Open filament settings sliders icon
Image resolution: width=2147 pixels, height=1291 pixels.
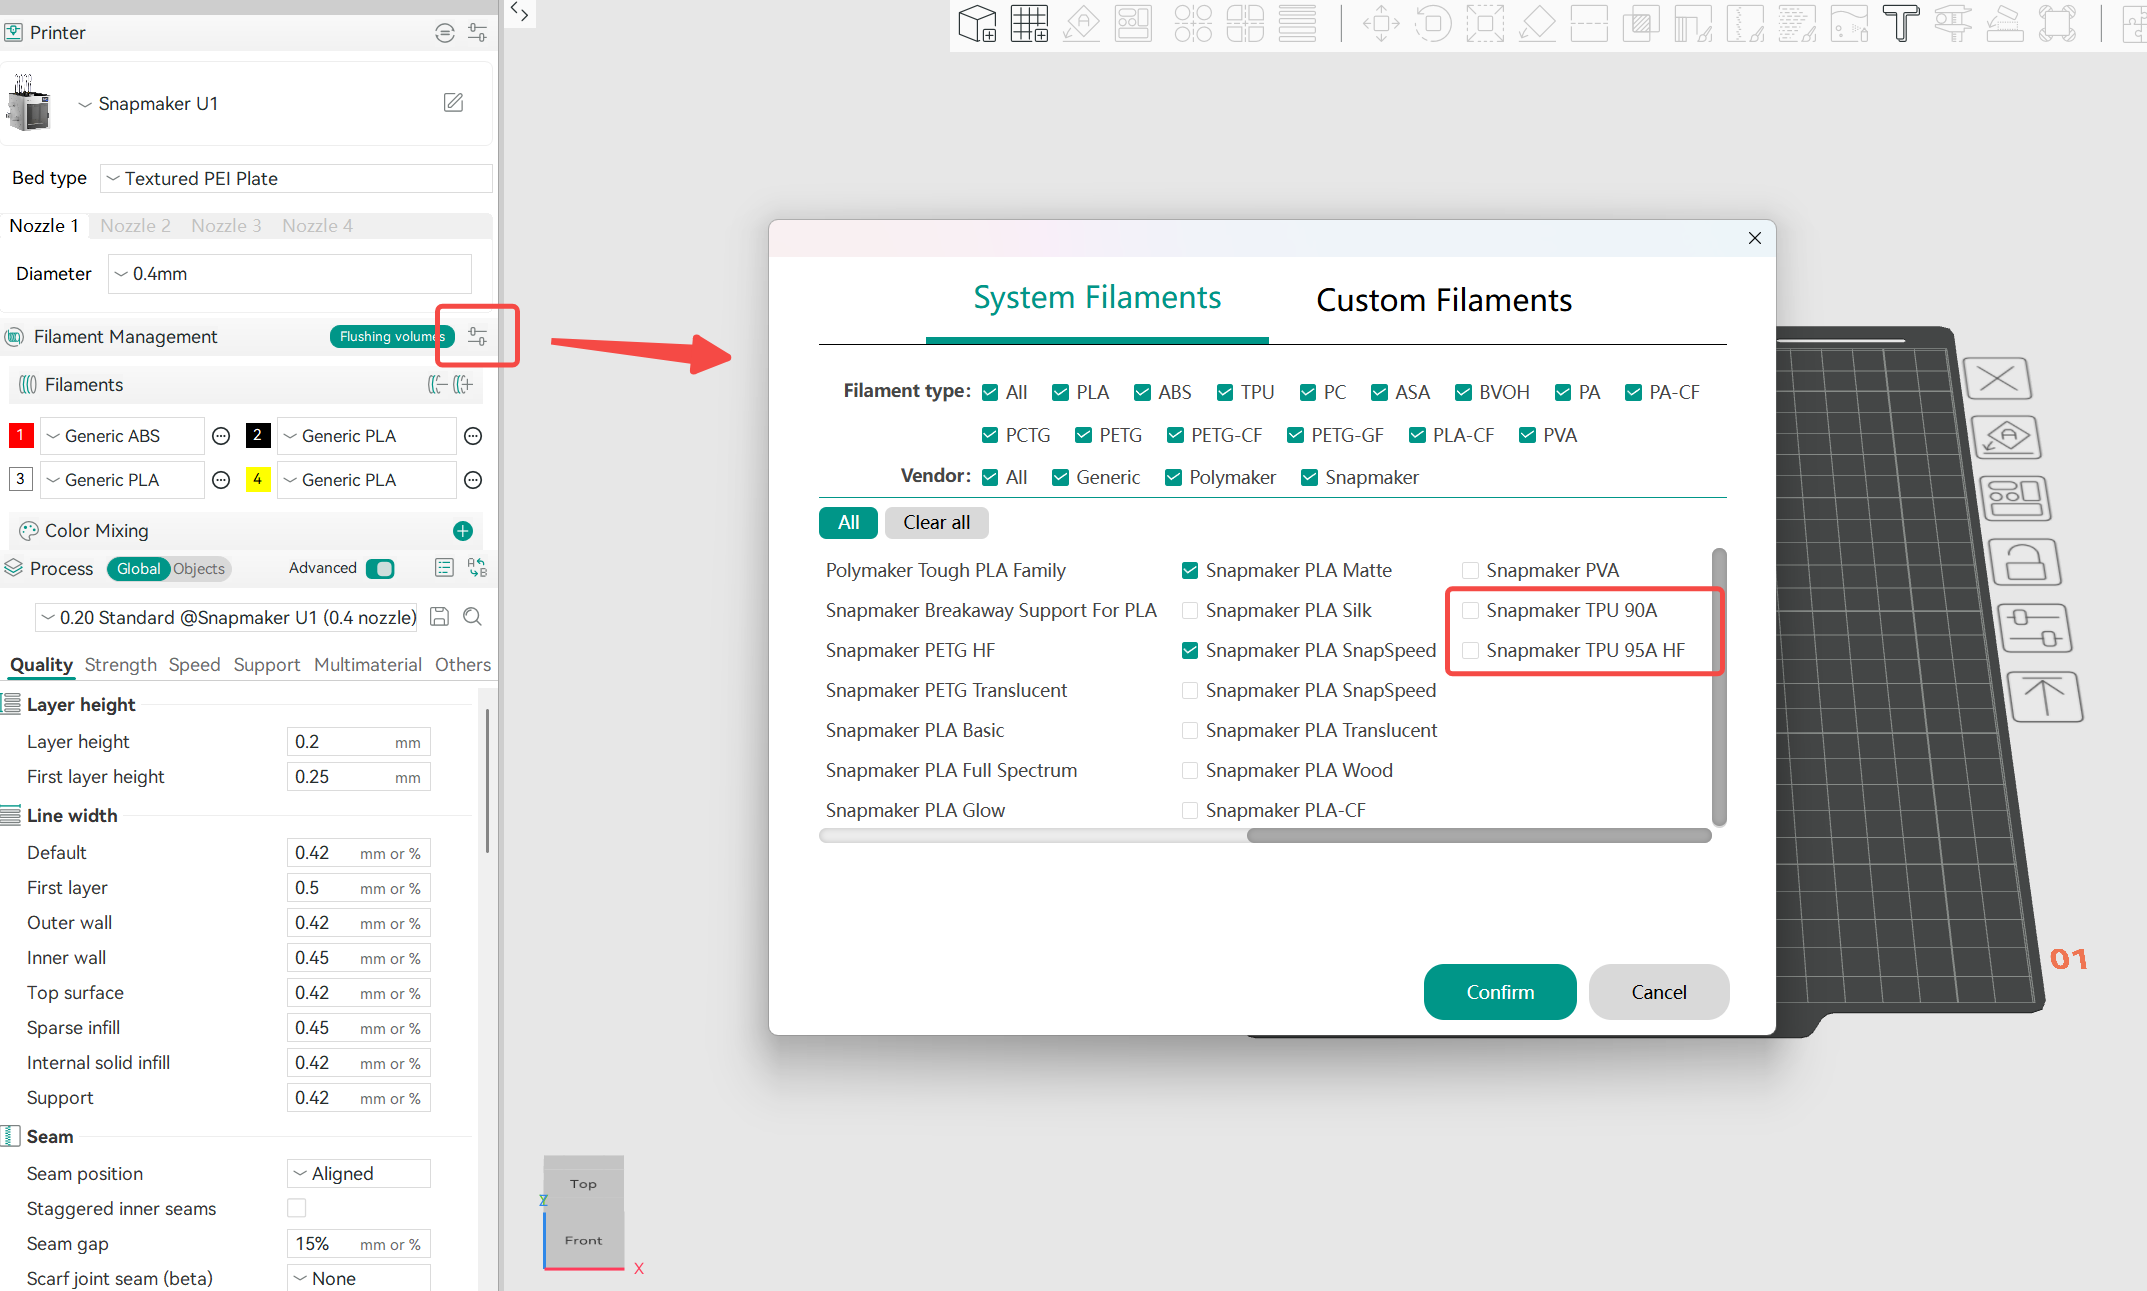point(477,336)
